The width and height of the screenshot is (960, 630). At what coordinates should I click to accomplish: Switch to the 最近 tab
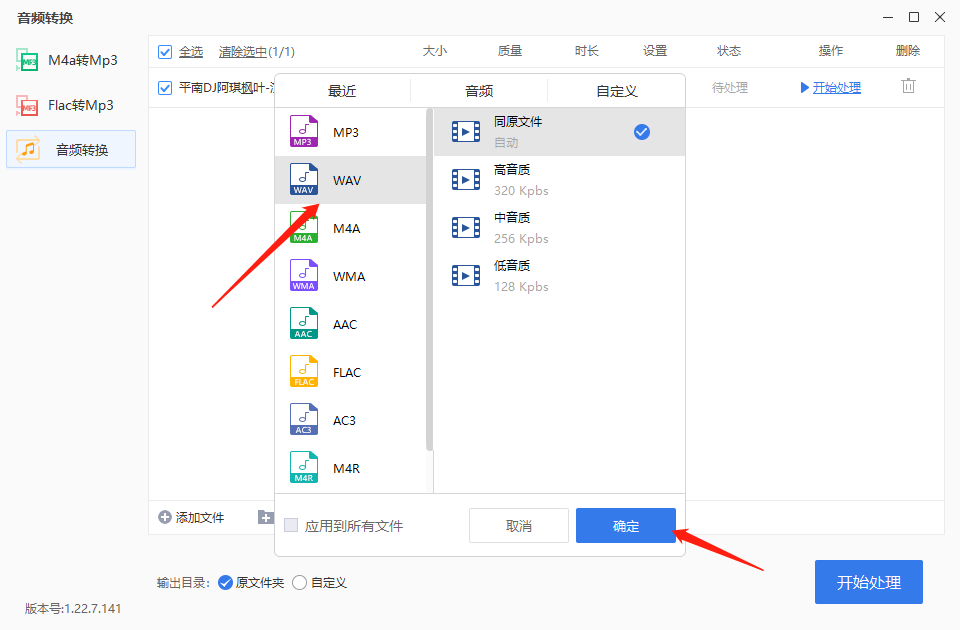point(342,91)
